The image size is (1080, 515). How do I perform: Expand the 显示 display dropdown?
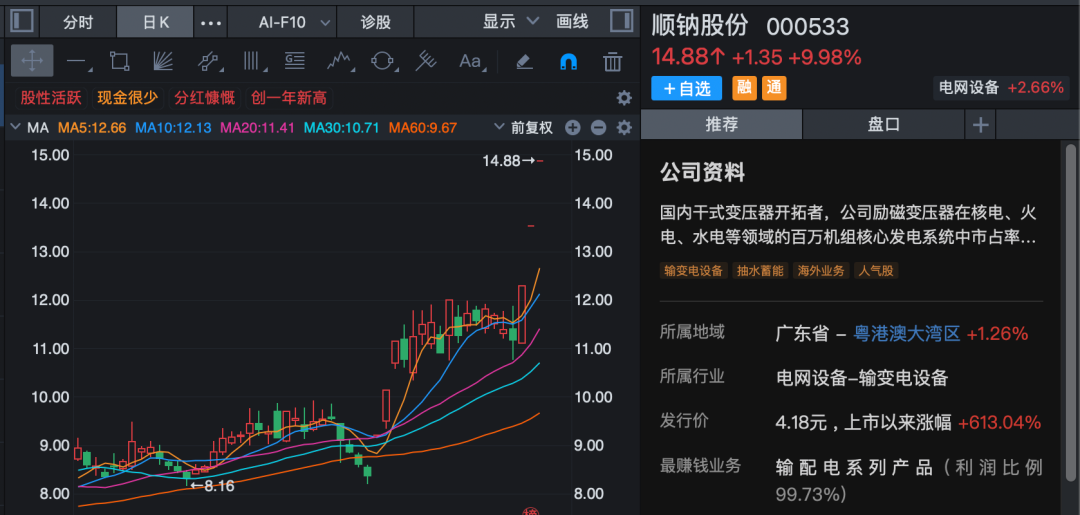(510, 21)
